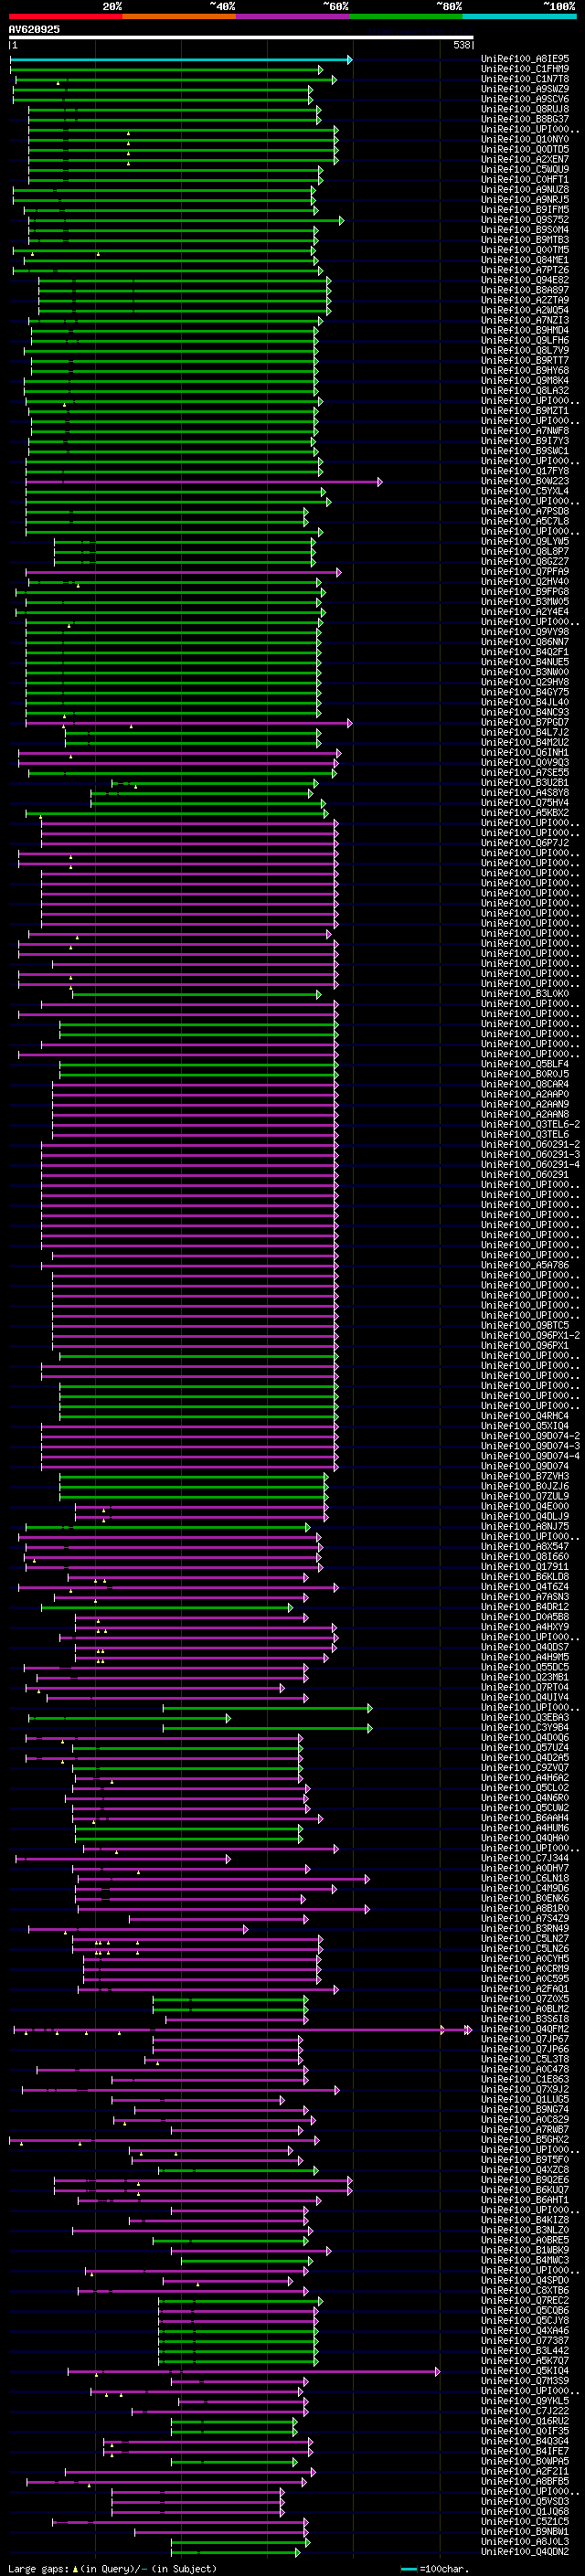This screenshot has width=585, height=2576.
Task: Select hit label UniRef100_A2XEN7
Action: (x=525, y=159)
